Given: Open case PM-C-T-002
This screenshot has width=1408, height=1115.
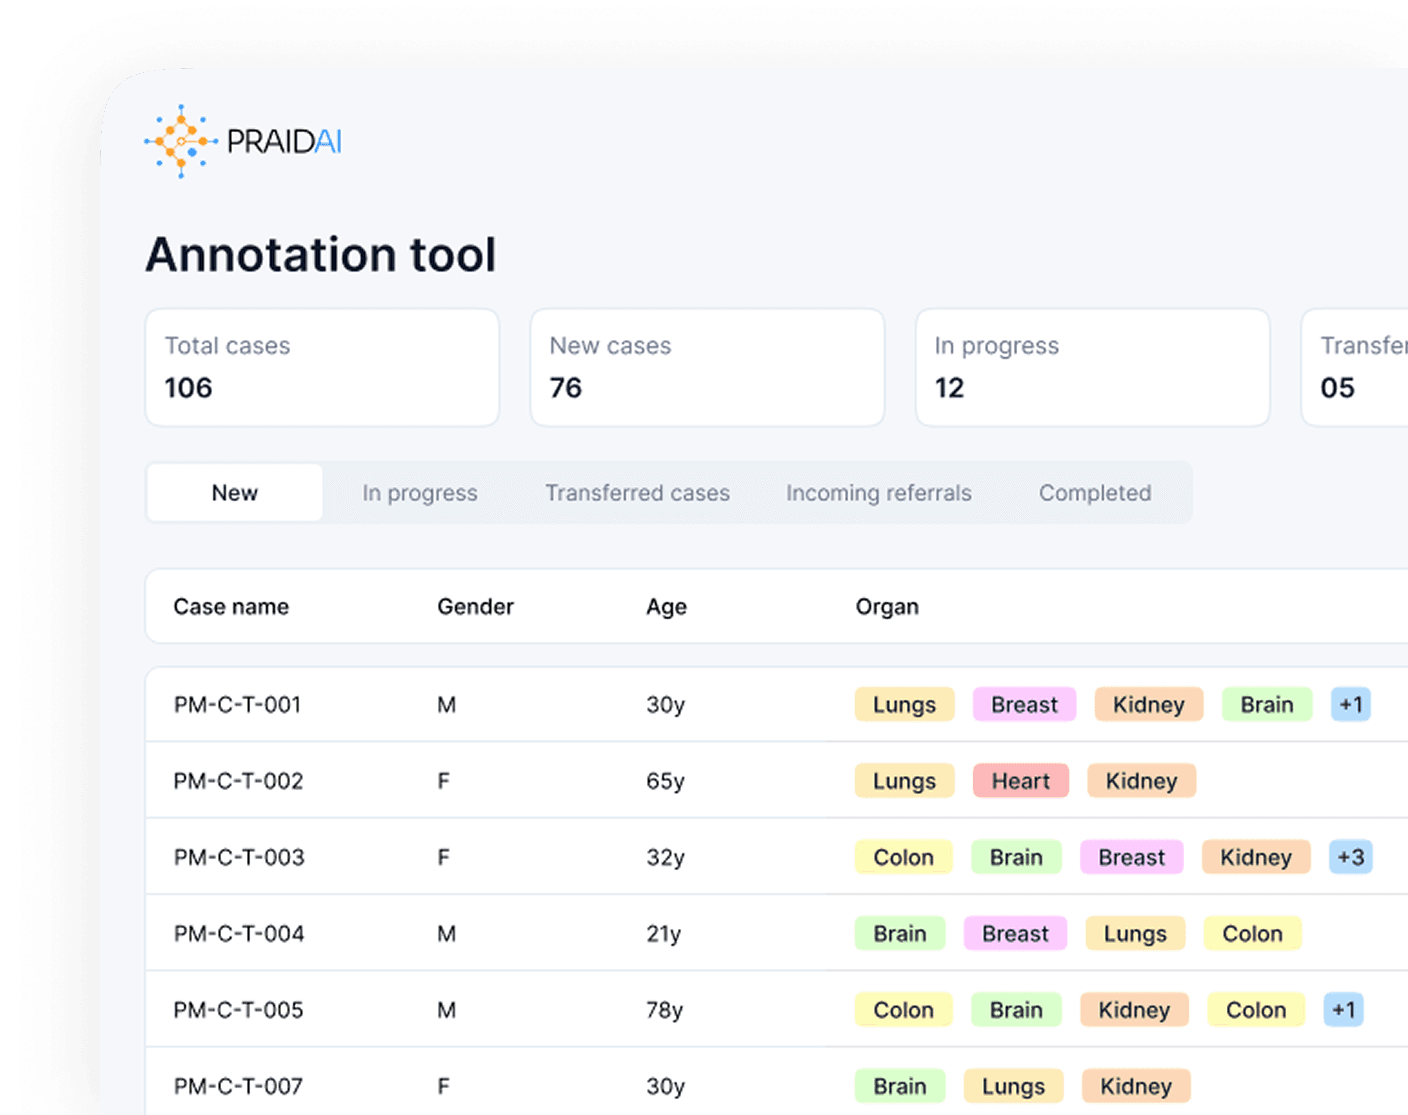Looking at the screenshot, I should pos(238,781).
